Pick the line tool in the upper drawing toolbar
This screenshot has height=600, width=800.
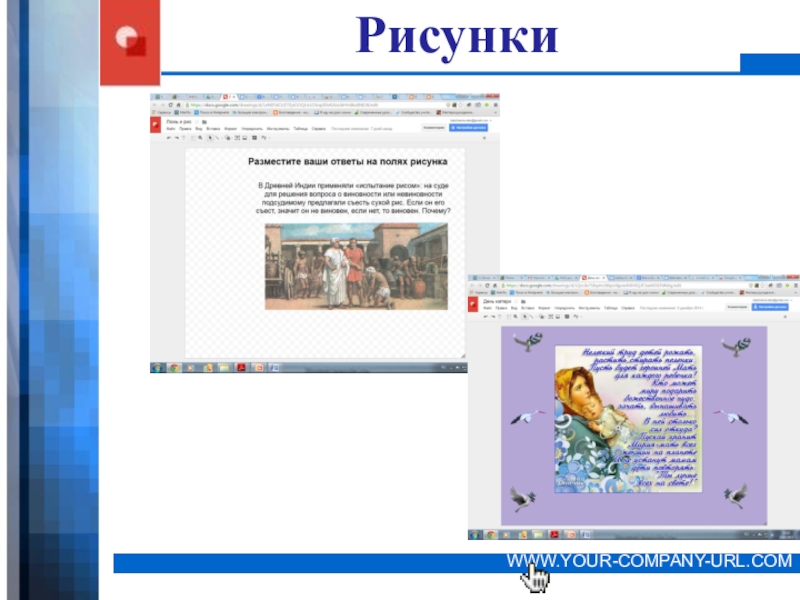pos(217,138)
